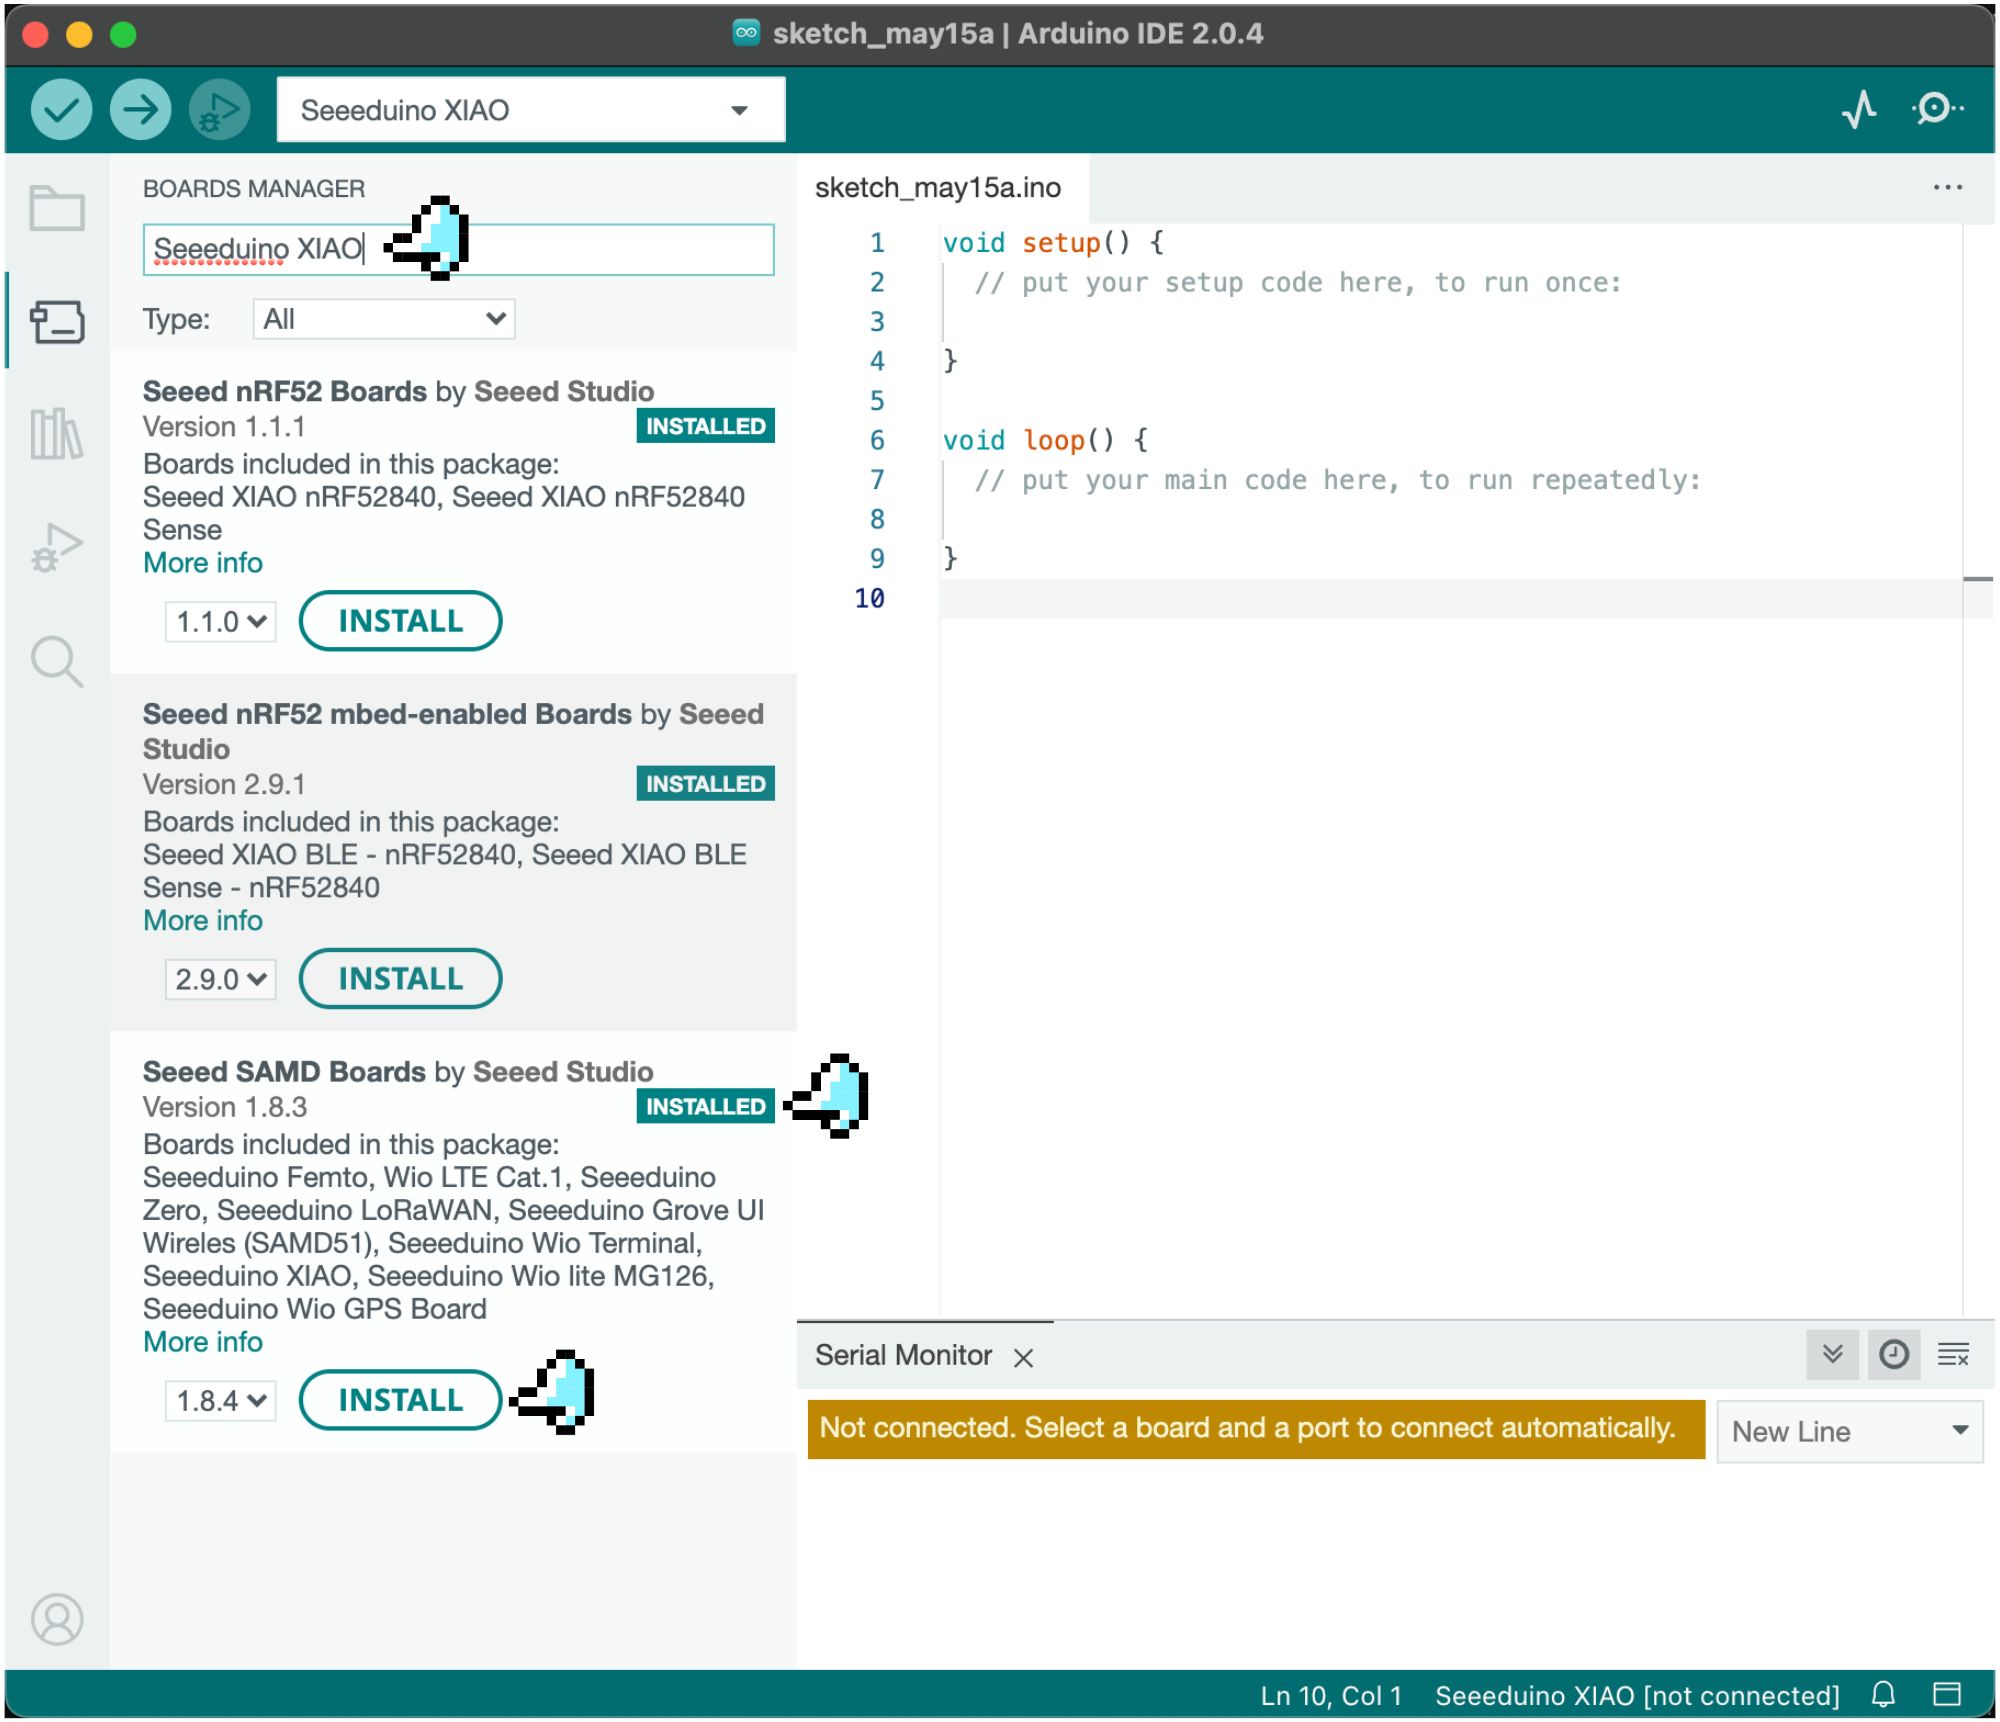This screenshot has width=2000, height=1722.
Task: Click 'Seeeduino XIAO [not connected]' in status bar
Action: click(1637, 1695)
